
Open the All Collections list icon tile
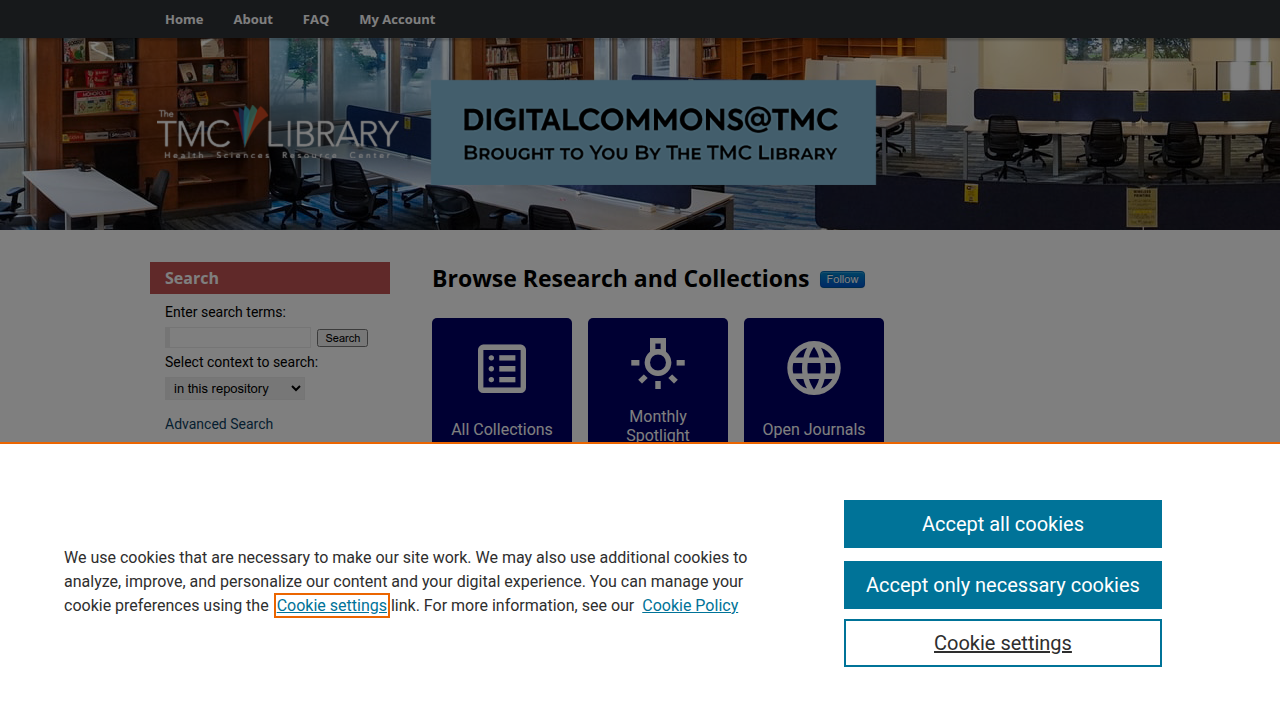502,380
